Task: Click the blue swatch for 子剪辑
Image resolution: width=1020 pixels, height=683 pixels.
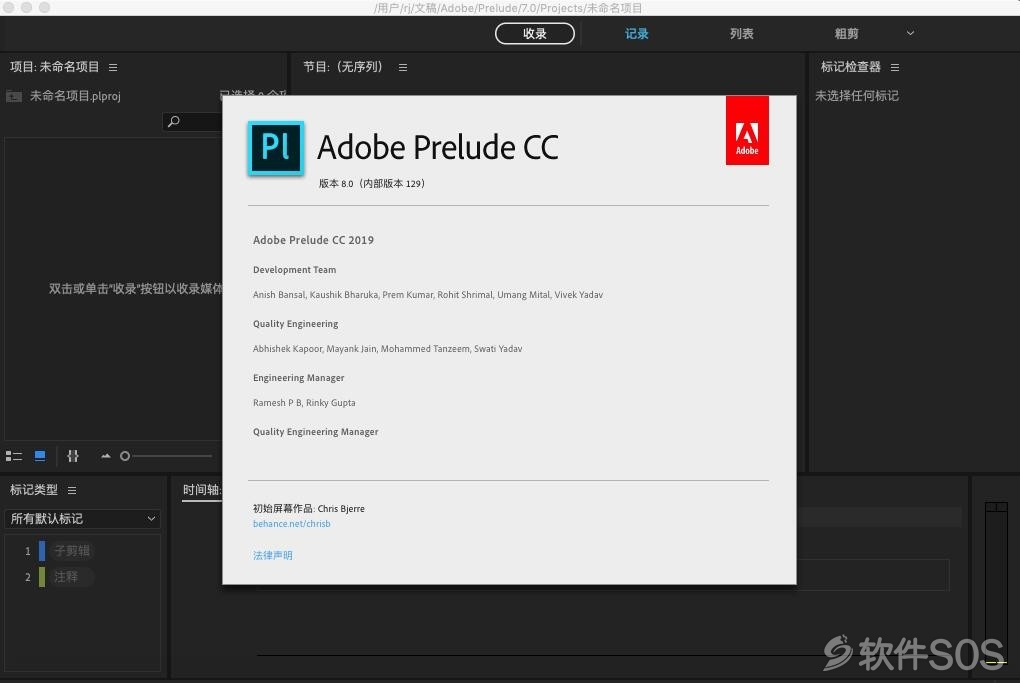Action: tap(42, 551)
